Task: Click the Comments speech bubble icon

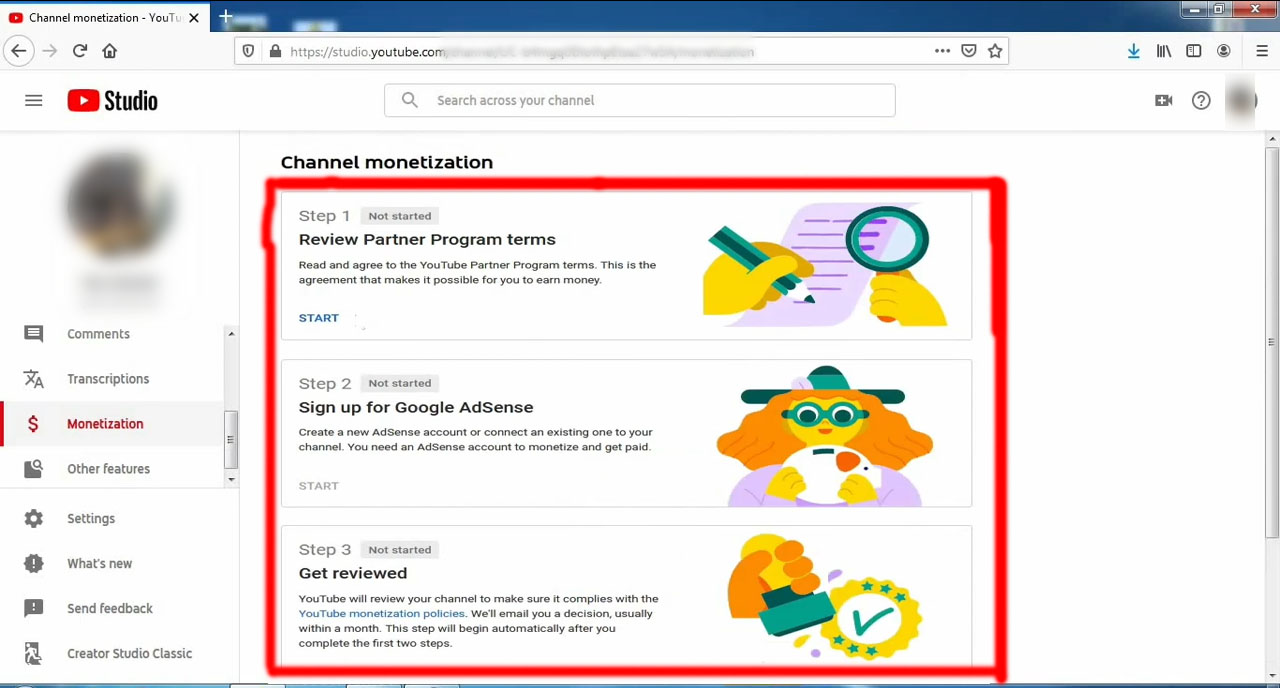Action: 33,334
